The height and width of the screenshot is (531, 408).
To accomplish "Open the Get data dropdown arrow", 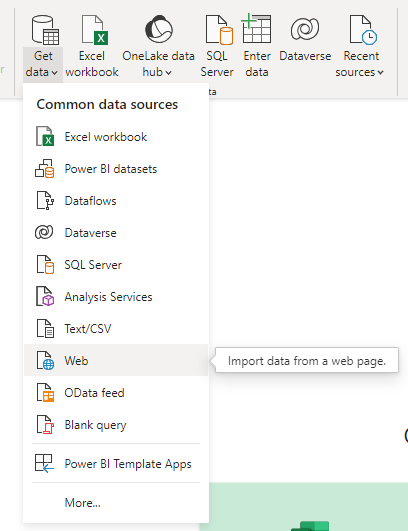I will tap(55, 72).
